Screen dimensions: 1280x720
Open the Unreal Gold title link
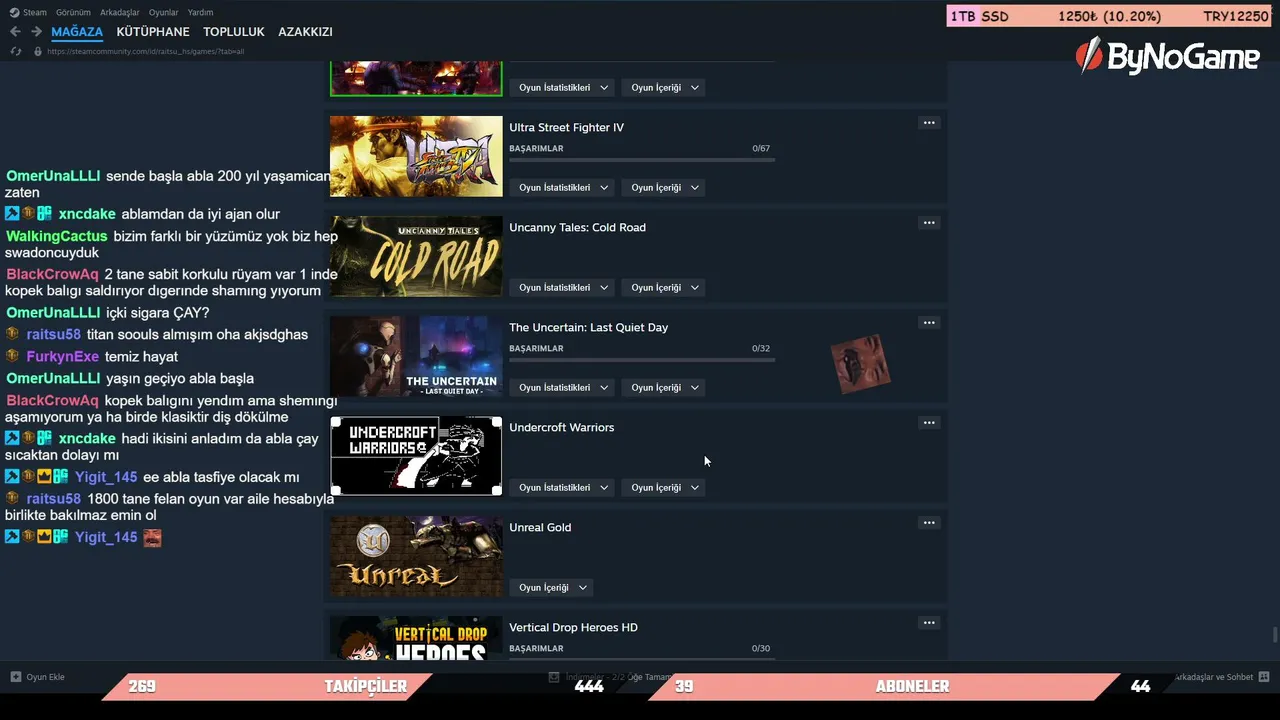click(540, 528)
